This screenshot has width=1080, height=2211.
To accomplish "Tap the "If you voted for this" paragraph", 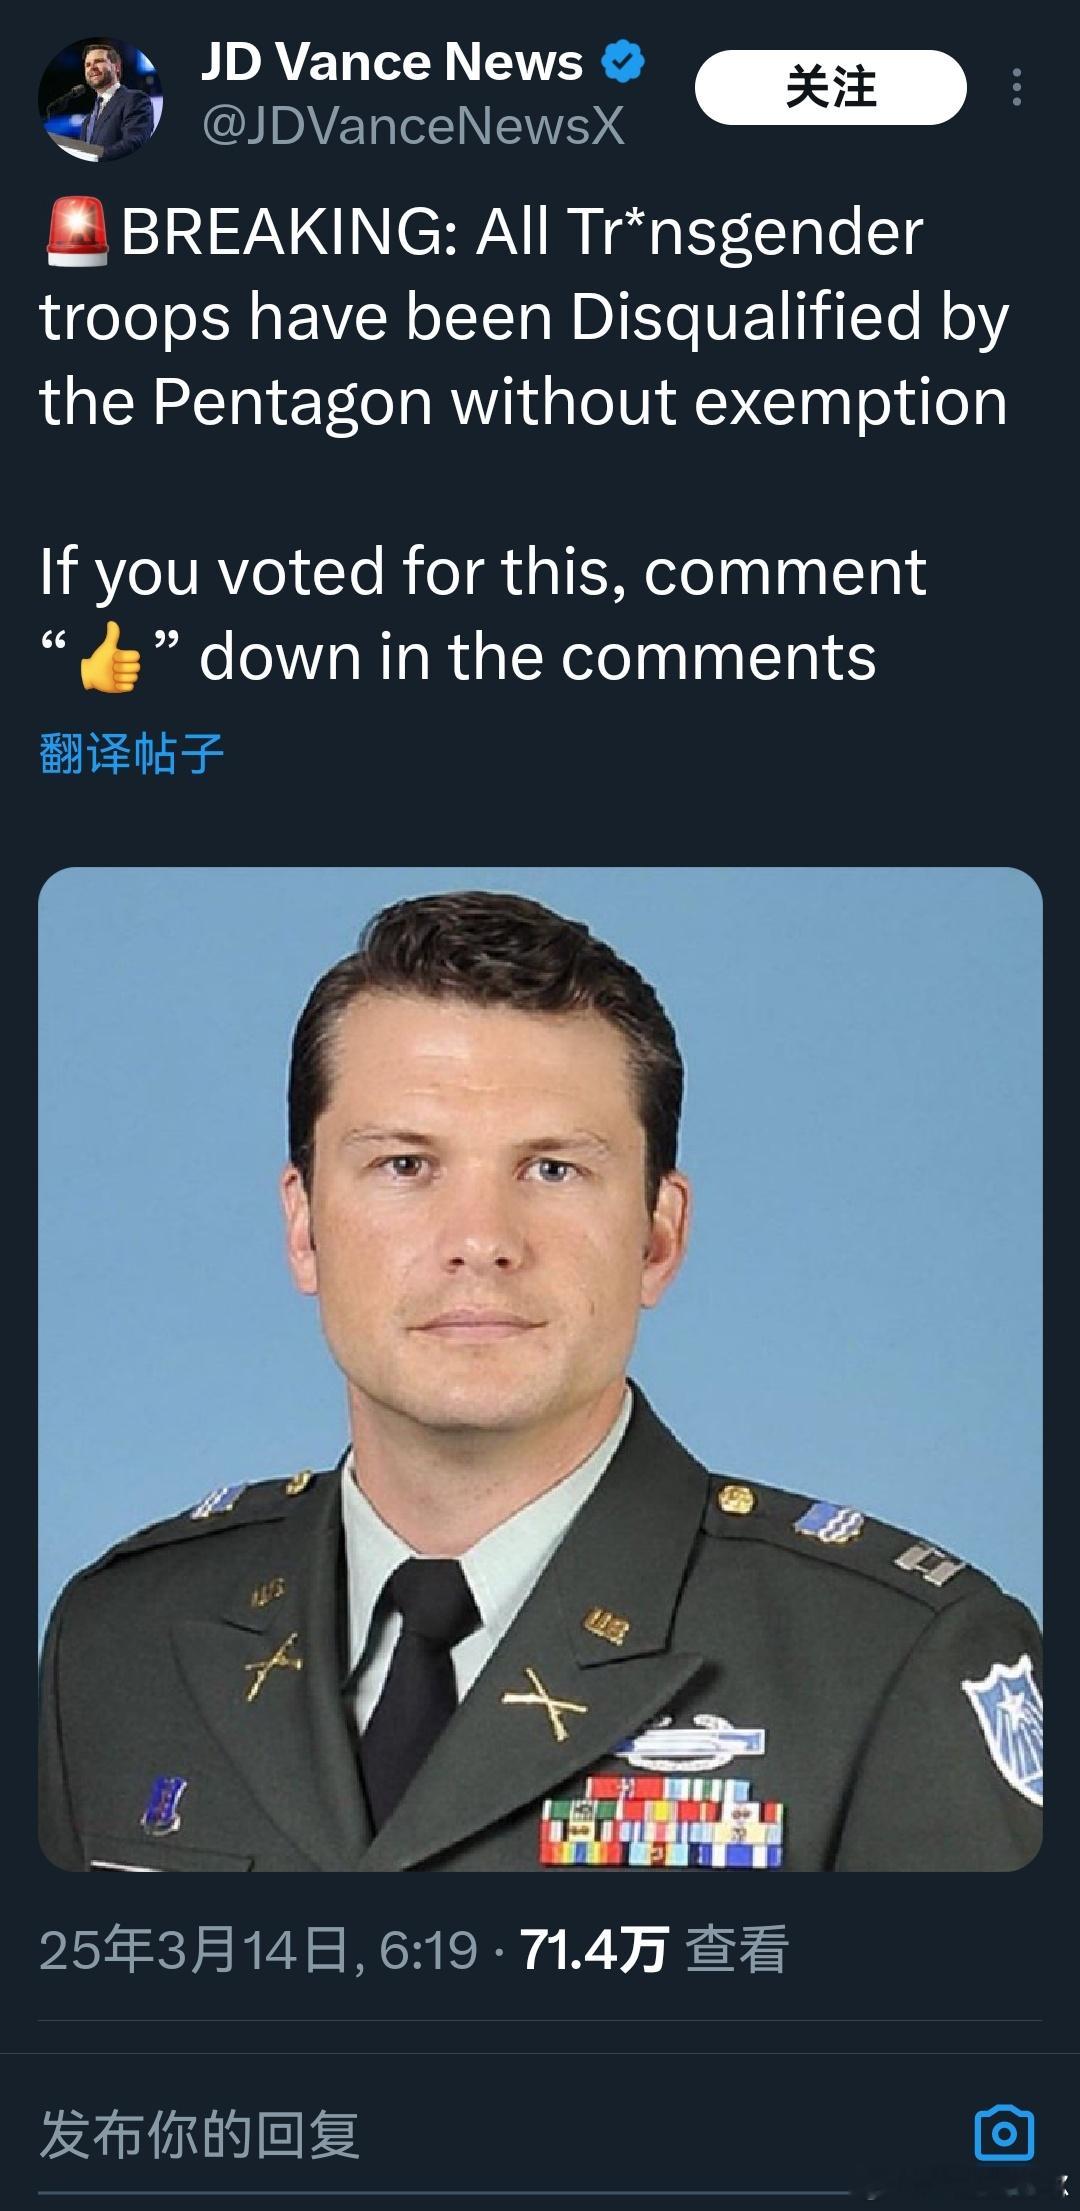I will 483,614.
